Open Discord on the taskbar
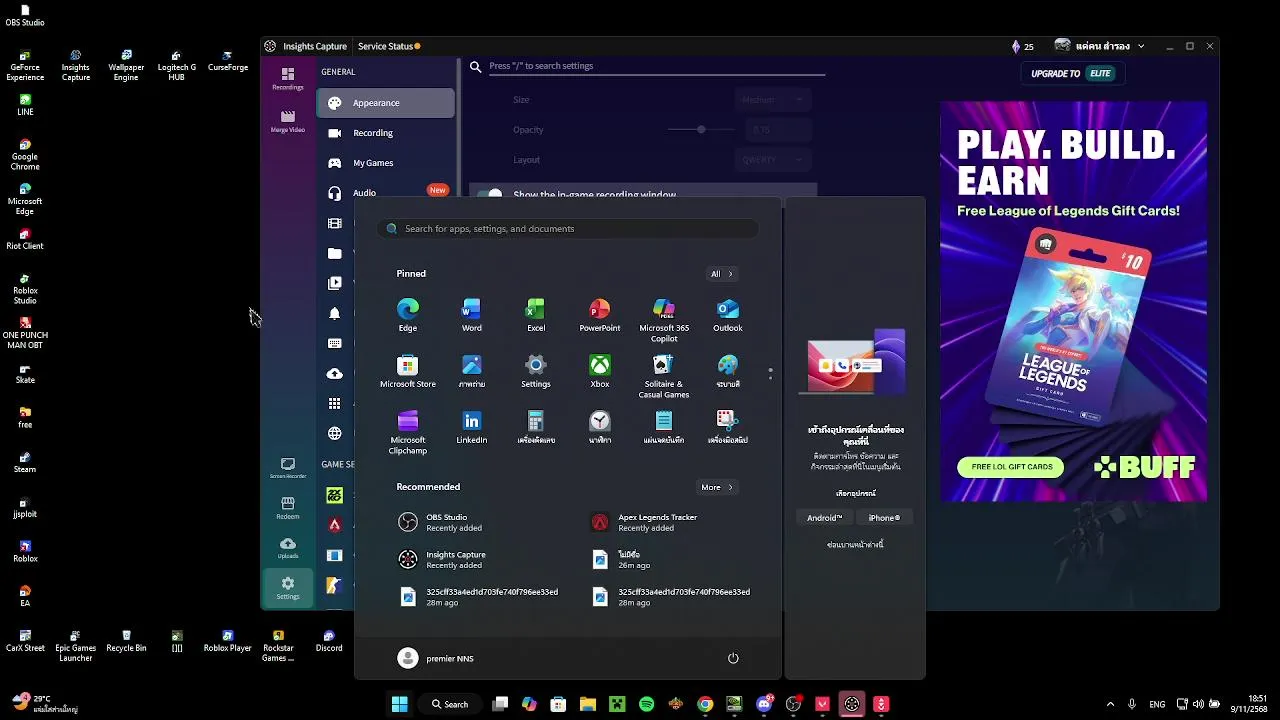The image size is (1280, 720). [x=764, y=704]
